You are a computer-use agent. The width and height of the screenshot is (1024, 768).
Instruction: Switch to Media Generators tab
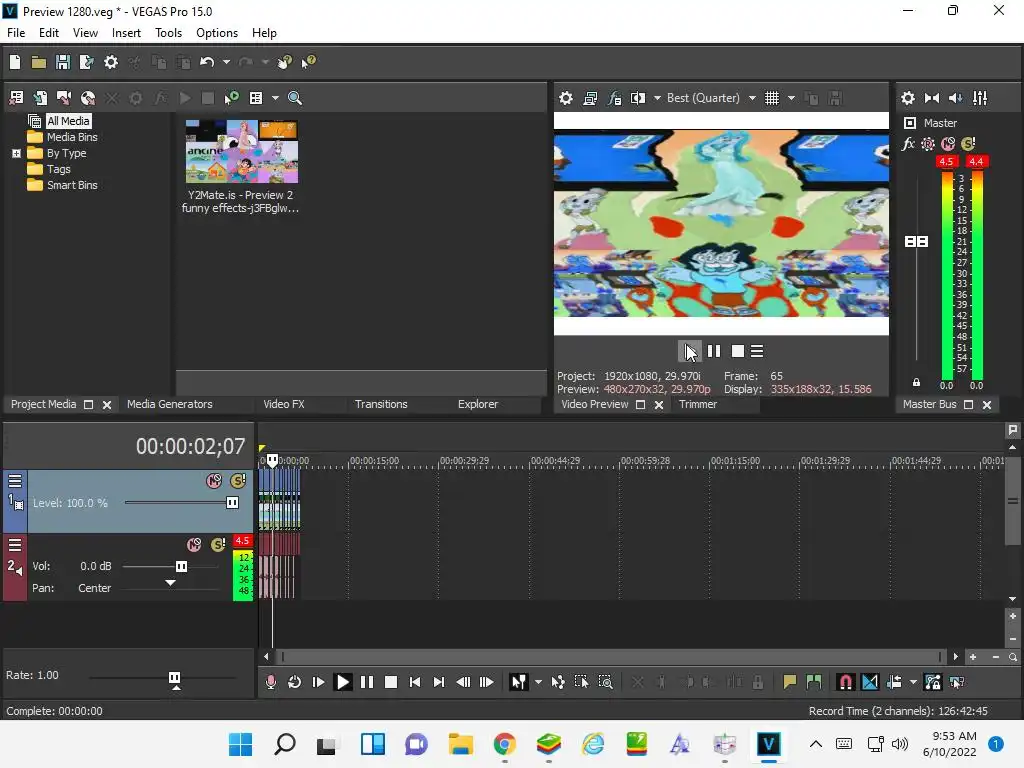tap(170, 404)
